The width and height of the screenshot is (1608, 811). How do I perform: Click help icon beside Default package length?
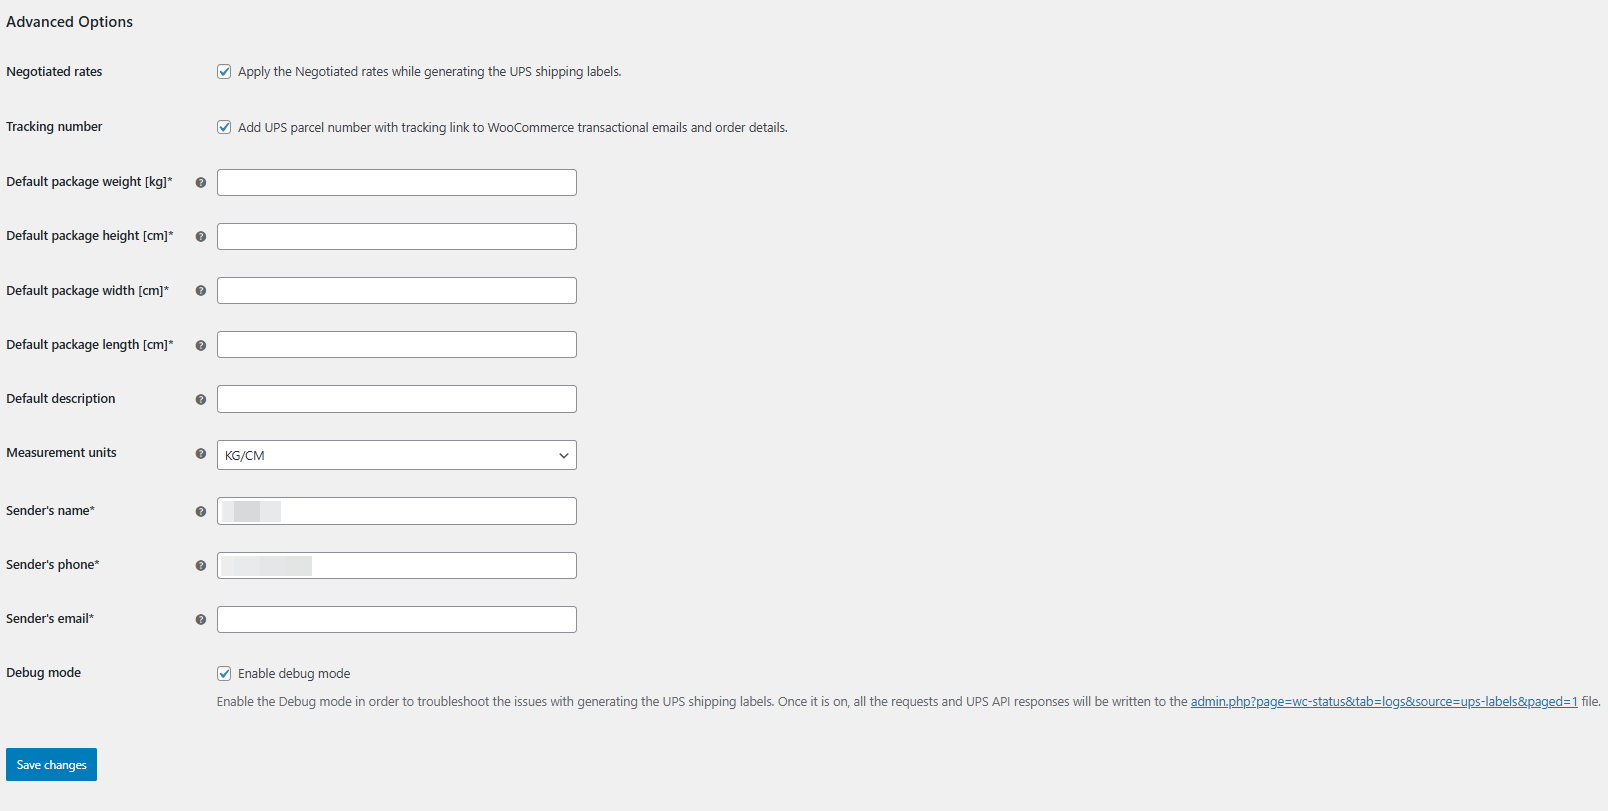(x=201, y=345)
